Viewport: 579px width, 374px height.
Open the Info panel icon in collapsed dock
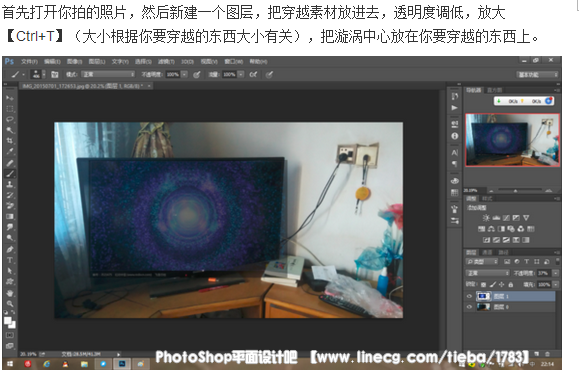click(x=455, y=136)
